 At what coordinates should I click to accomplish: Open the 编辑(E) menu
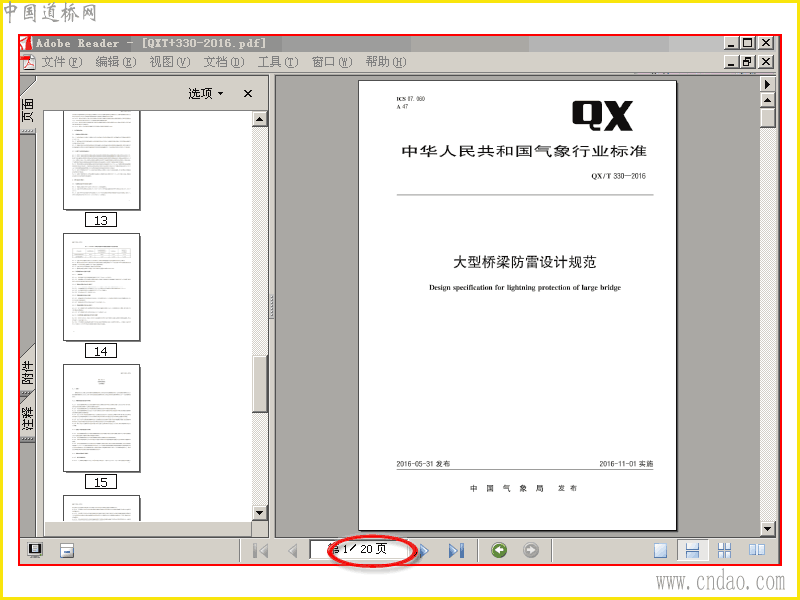[116, 62]
